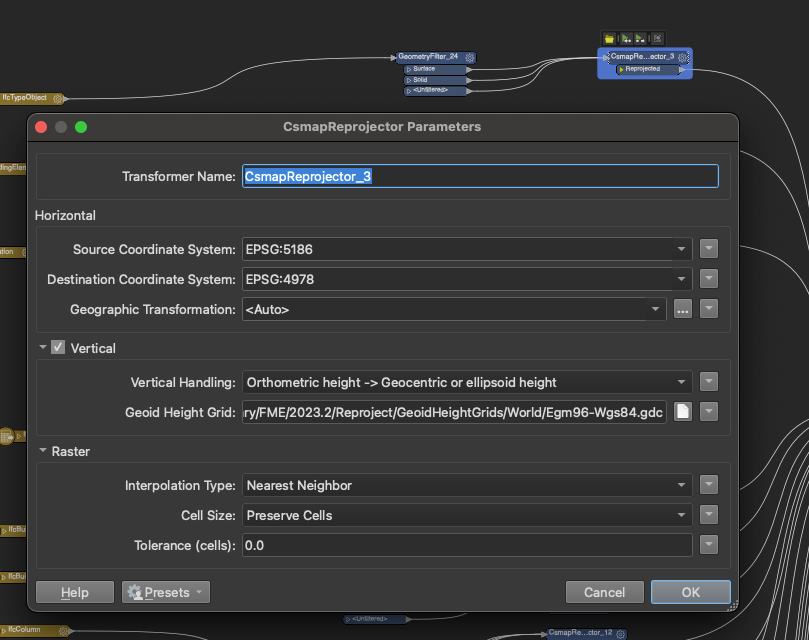Click the <Unfiltered> port on GeometryFilter_24

point(436,91)
